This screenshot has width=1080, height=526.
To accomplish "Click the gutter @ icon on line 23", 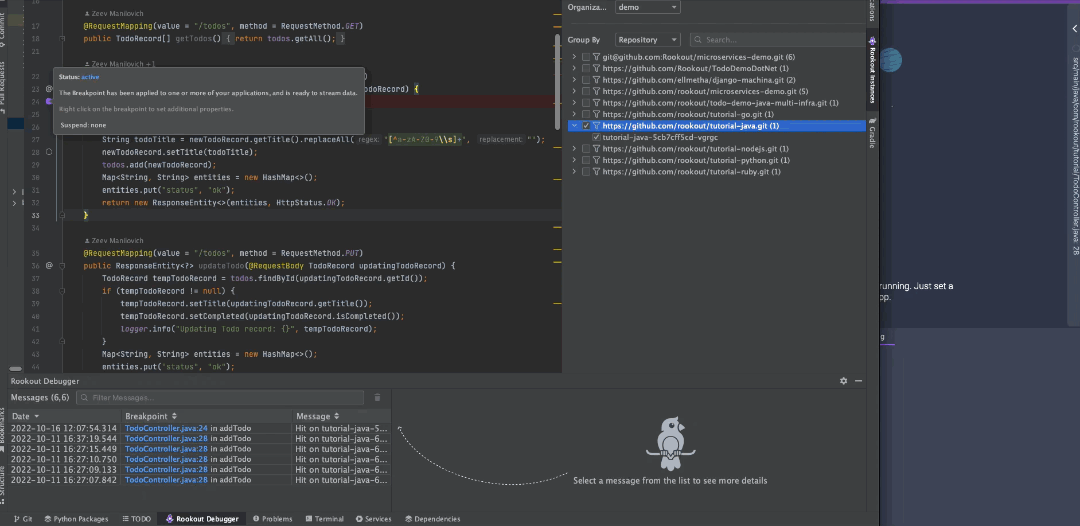I will pos(49,89).
